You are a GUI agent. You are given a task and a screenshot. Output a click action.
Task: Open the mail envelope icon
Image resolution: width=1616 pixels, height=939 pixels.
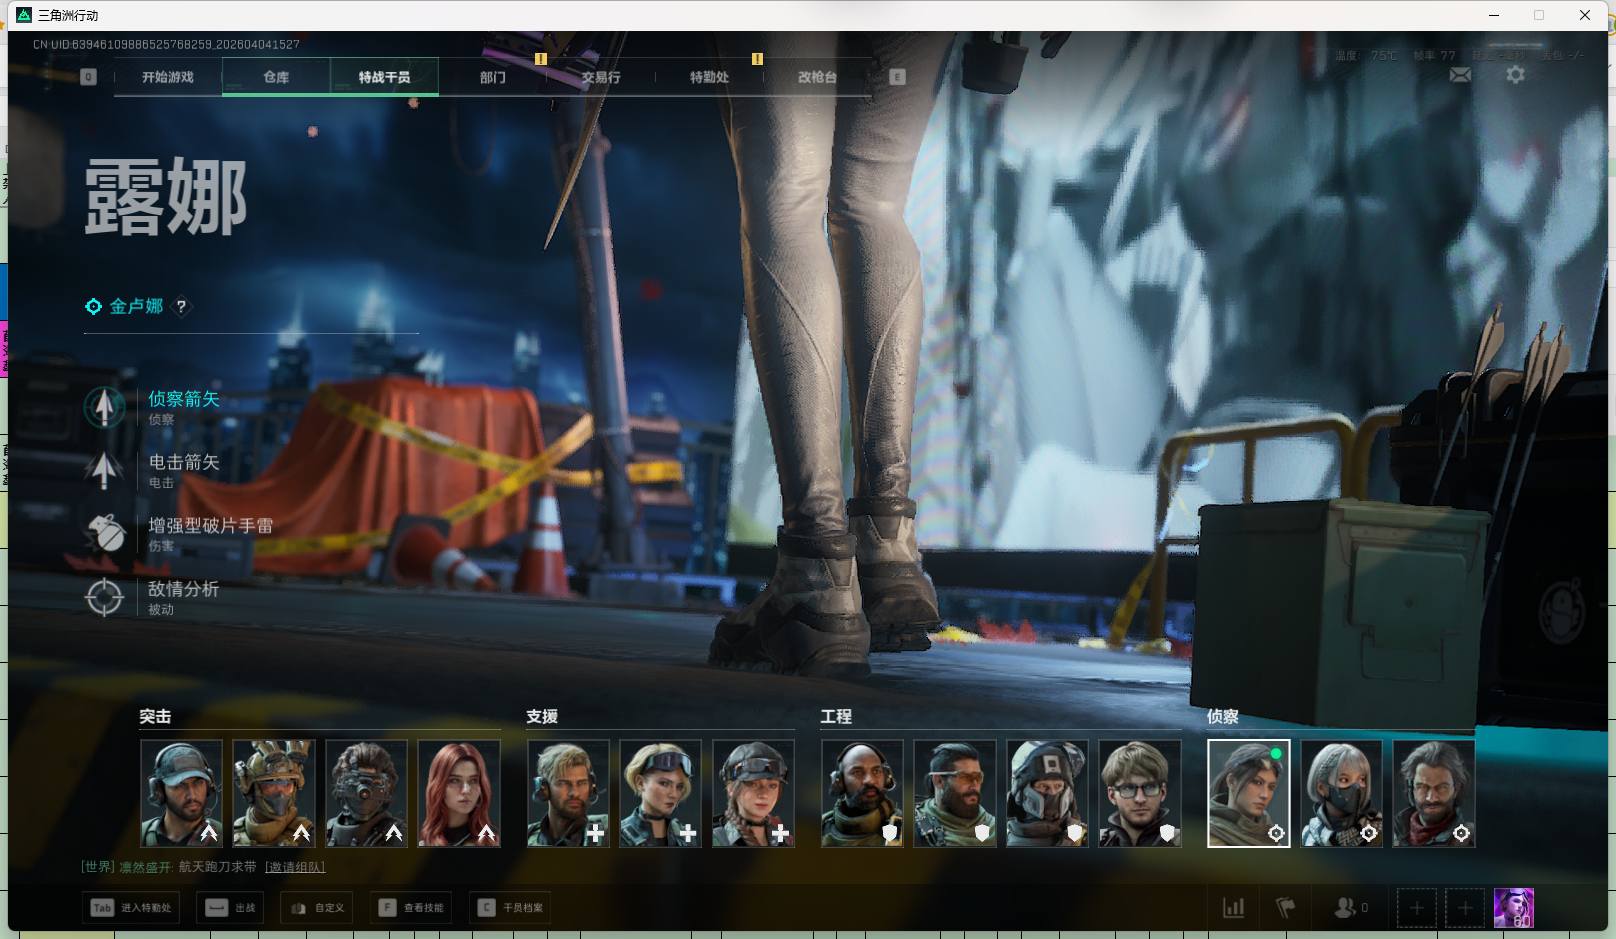click(x=1460, y=75)
